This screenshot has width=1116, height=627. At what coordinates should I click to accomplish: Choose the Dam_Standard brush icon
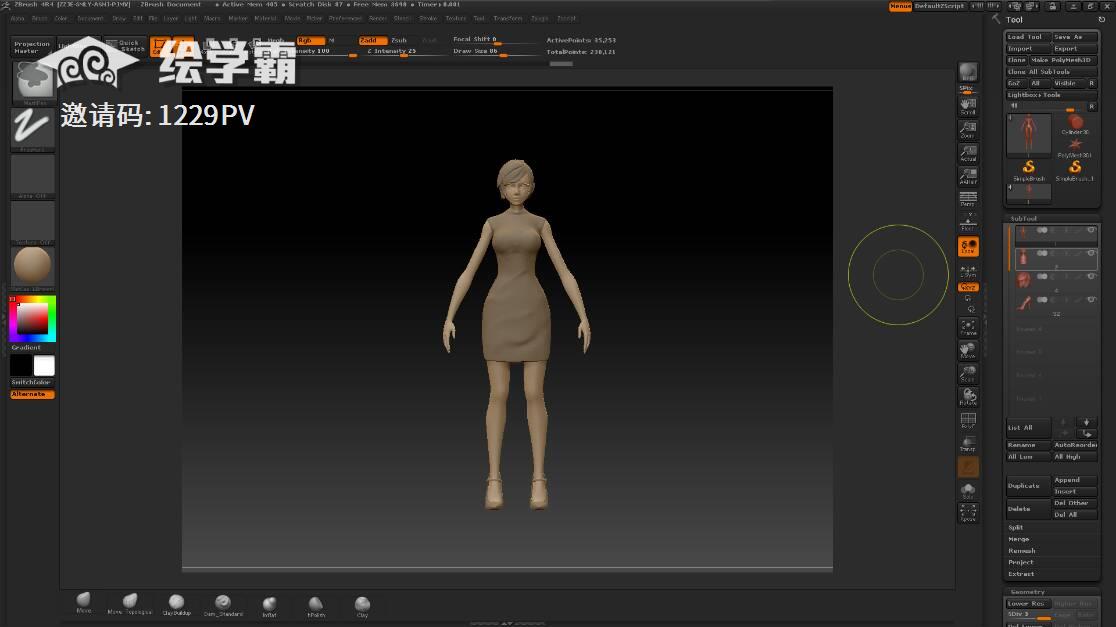click(x=223, y=604)
